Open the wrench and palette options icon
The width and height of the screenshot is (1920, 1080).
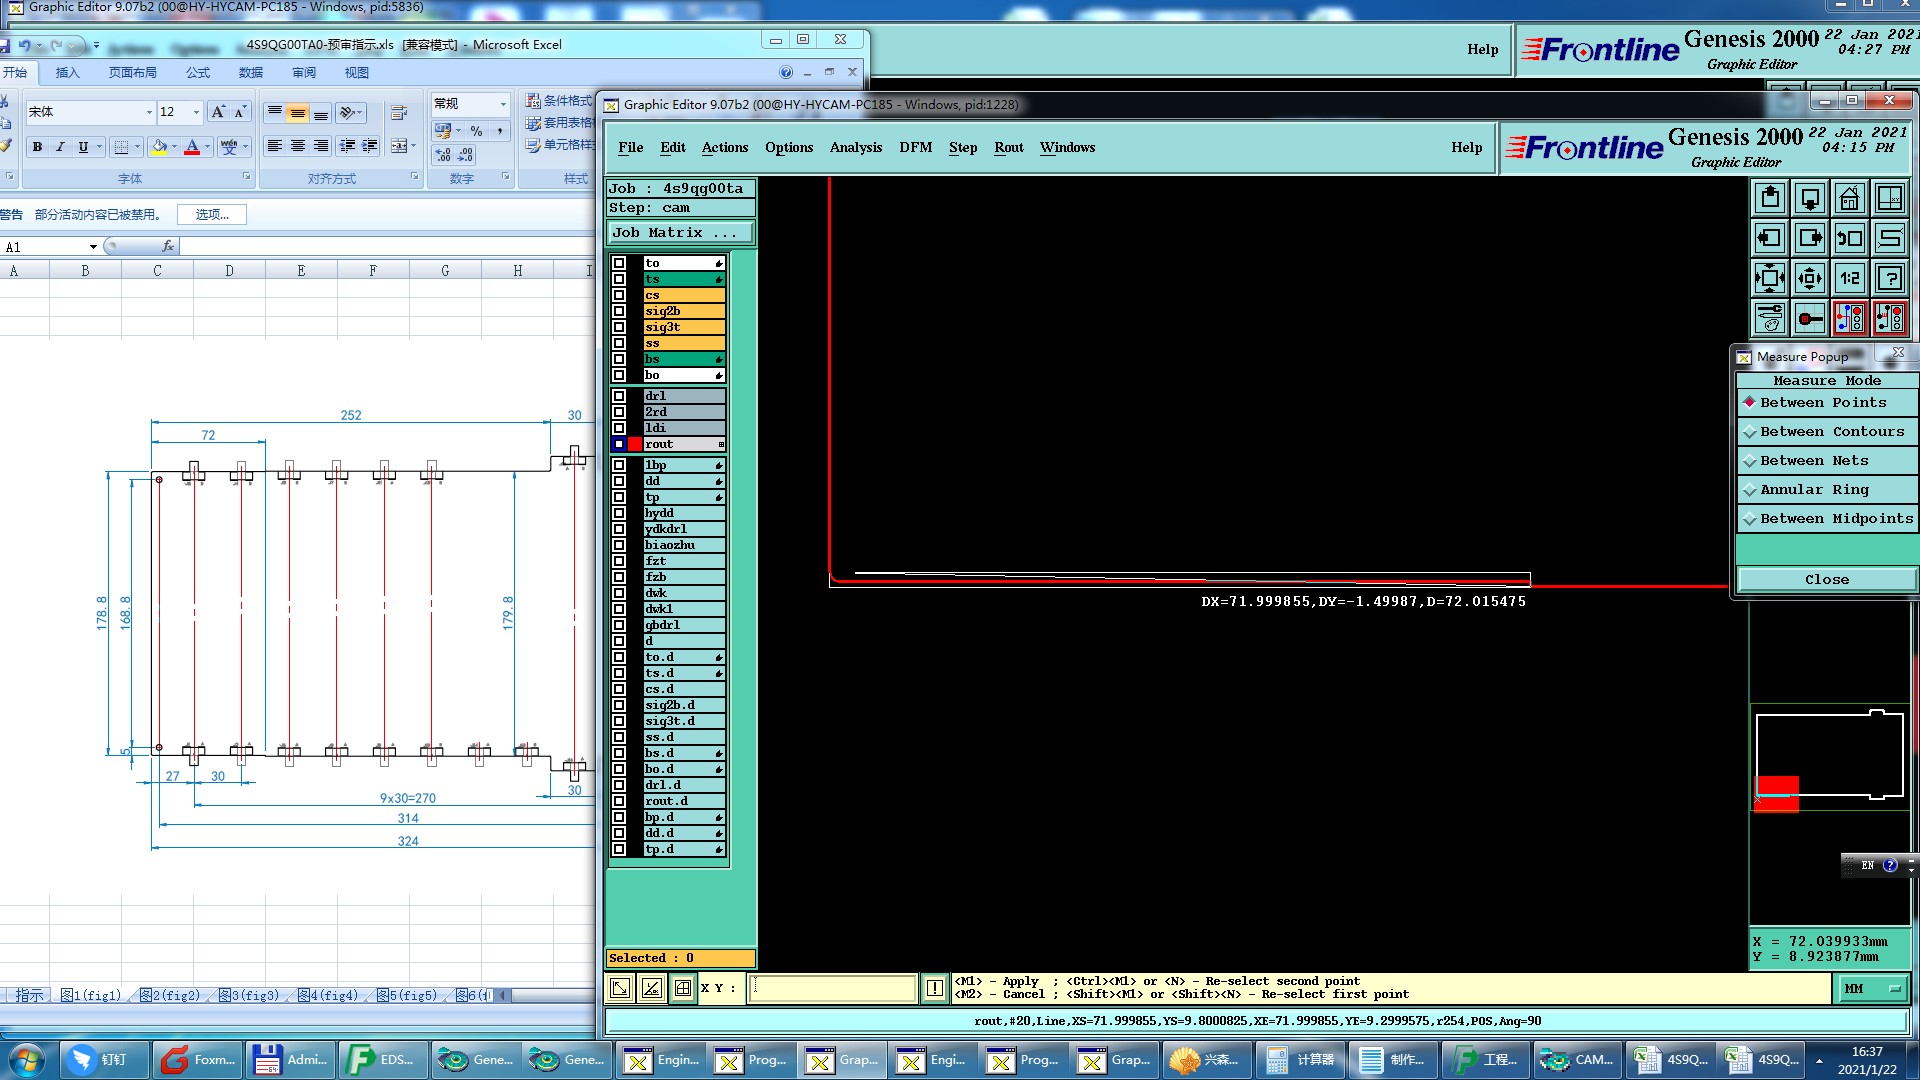pyautogui.click(x=1769, y=319)
